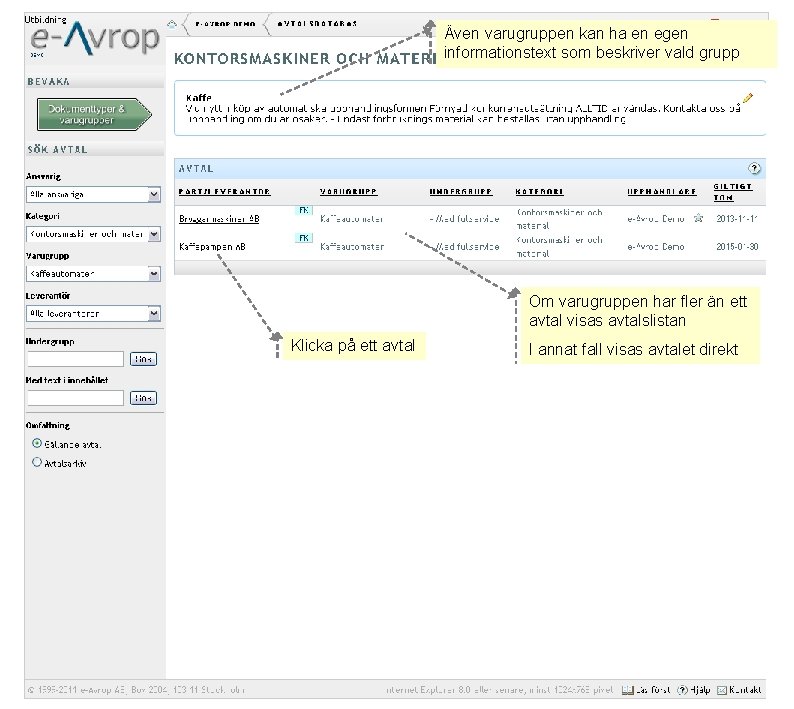Click the star icon on Bryggarmaskiner row

pos(698,218)
